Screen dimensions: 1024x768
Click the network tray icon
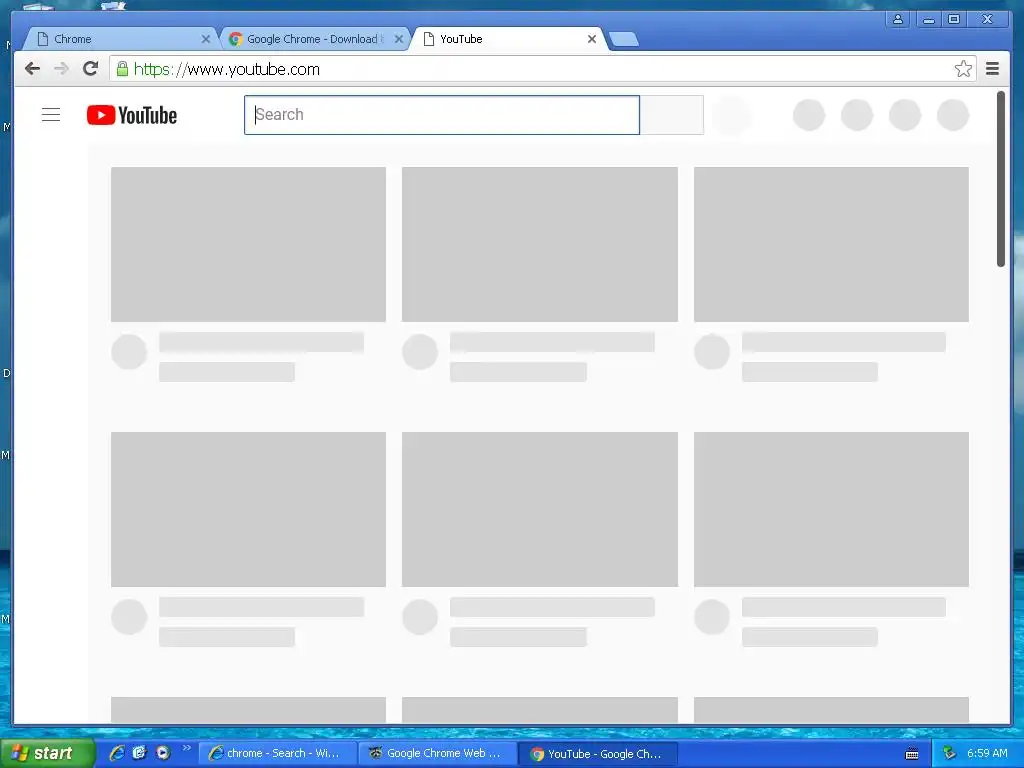point(950,753)
